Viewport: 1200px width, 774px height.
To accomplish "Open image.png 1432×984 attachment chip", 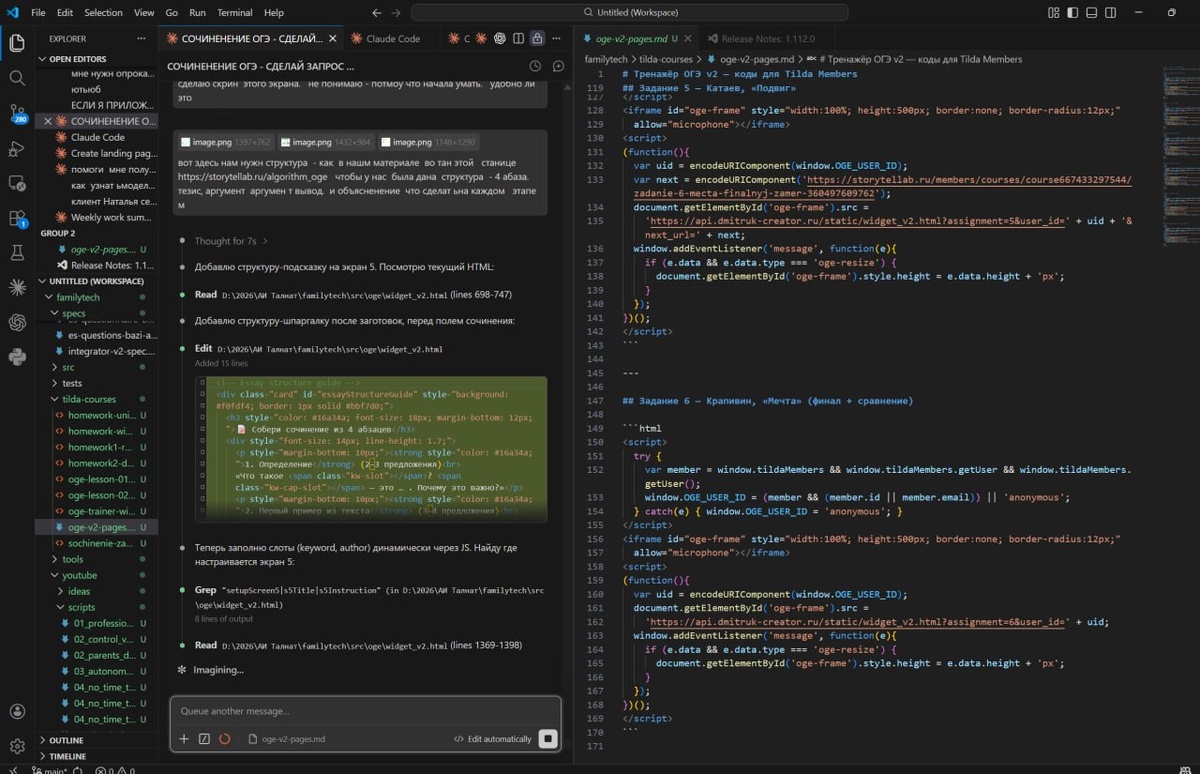I will [x=324, y=142].
